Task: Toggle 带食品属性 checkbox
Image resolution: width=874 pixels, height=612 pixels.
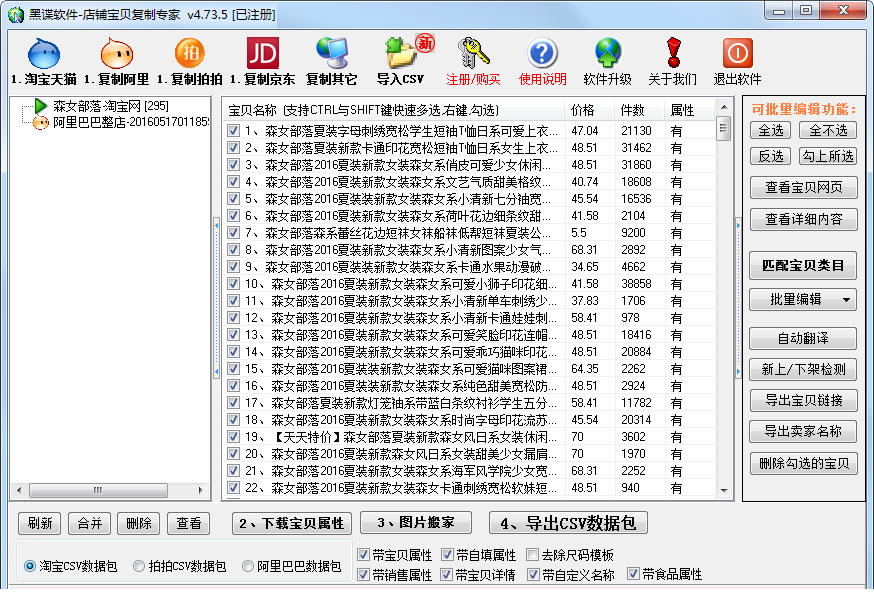Action: 633,574
